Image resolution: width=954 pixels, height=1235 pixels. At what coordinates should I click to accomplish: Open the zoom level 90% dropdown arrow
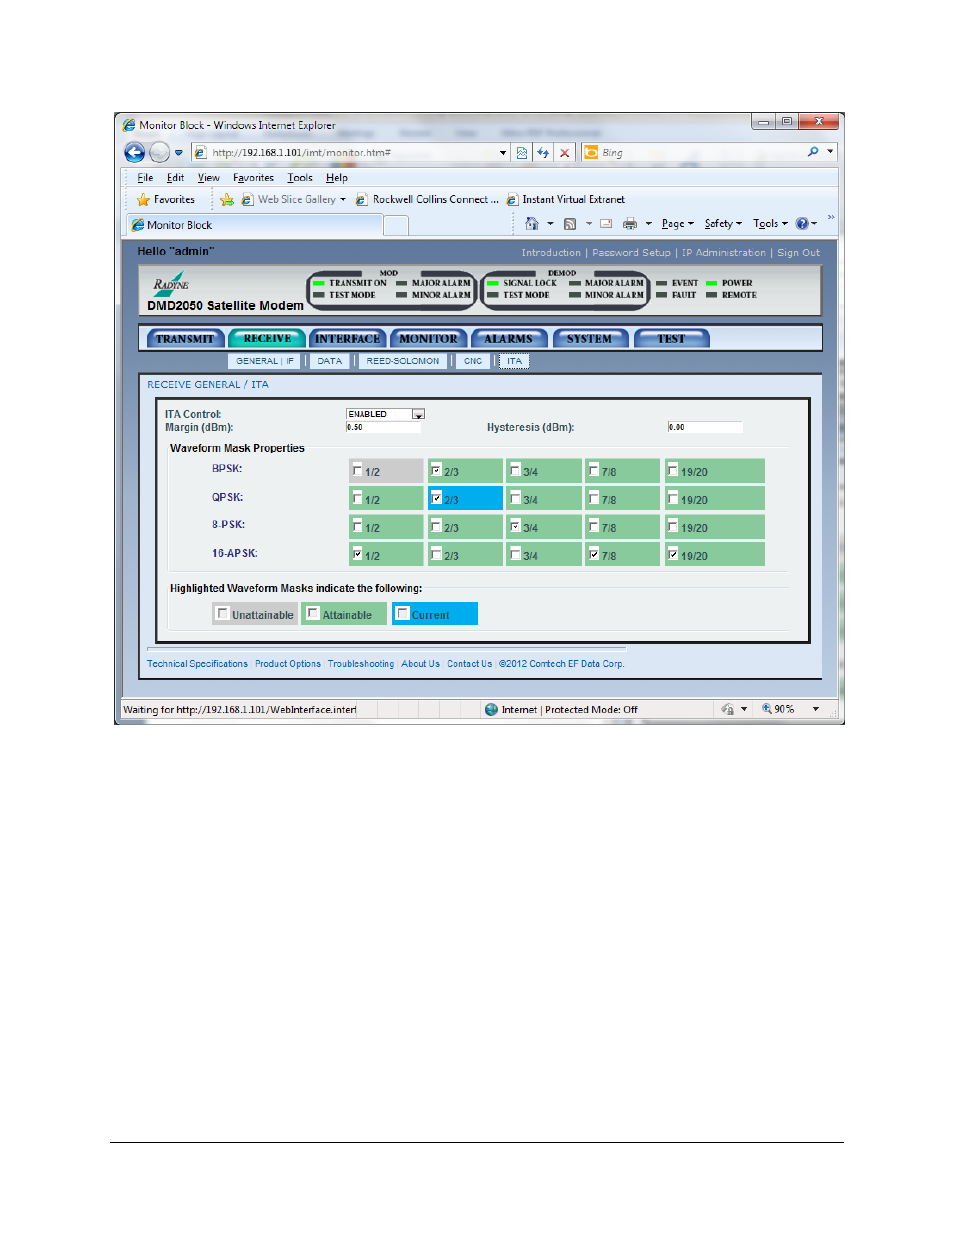[x=816, y=709]
